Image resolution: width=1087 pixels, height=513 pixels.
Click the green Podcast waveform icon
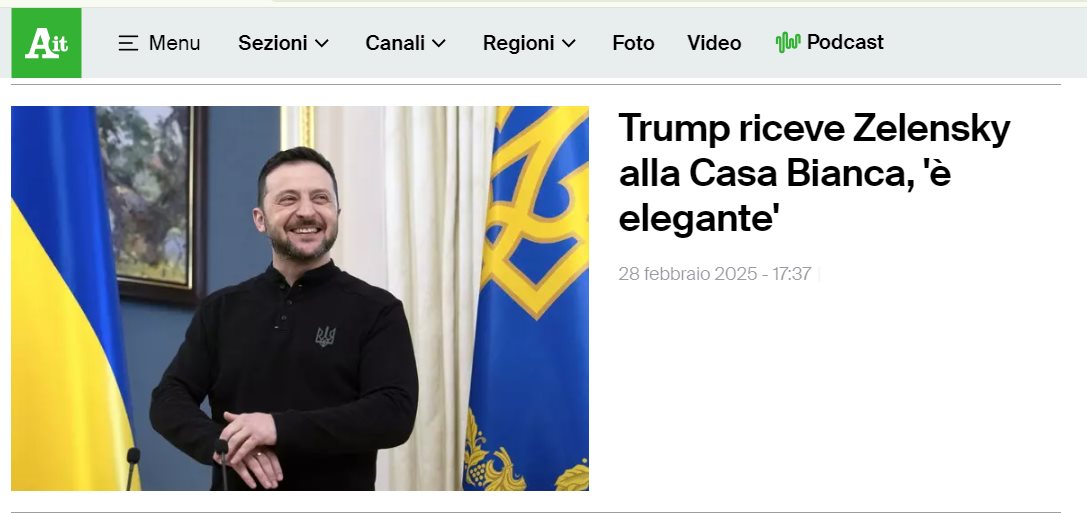[x=788, y=42]
